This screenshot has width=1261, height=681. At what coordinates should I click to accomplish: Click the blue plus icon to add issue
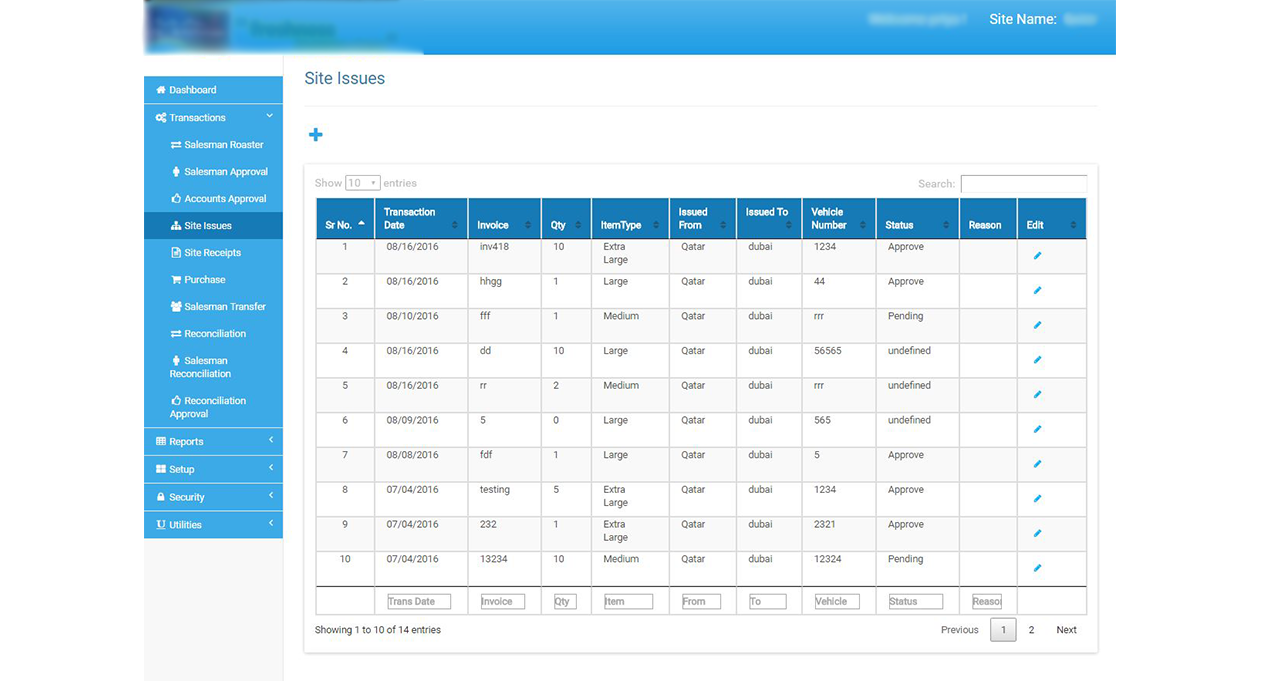tap(316, 135)
